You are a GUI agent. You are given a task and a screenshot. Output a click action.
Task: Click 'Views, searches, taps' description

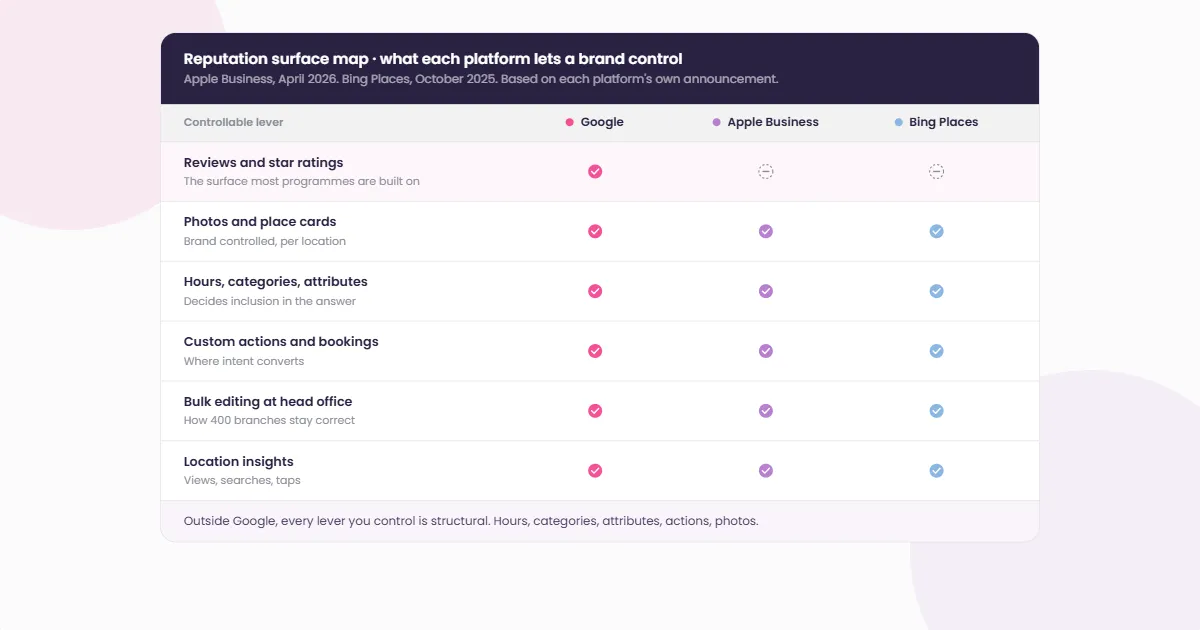click(242, 480)
